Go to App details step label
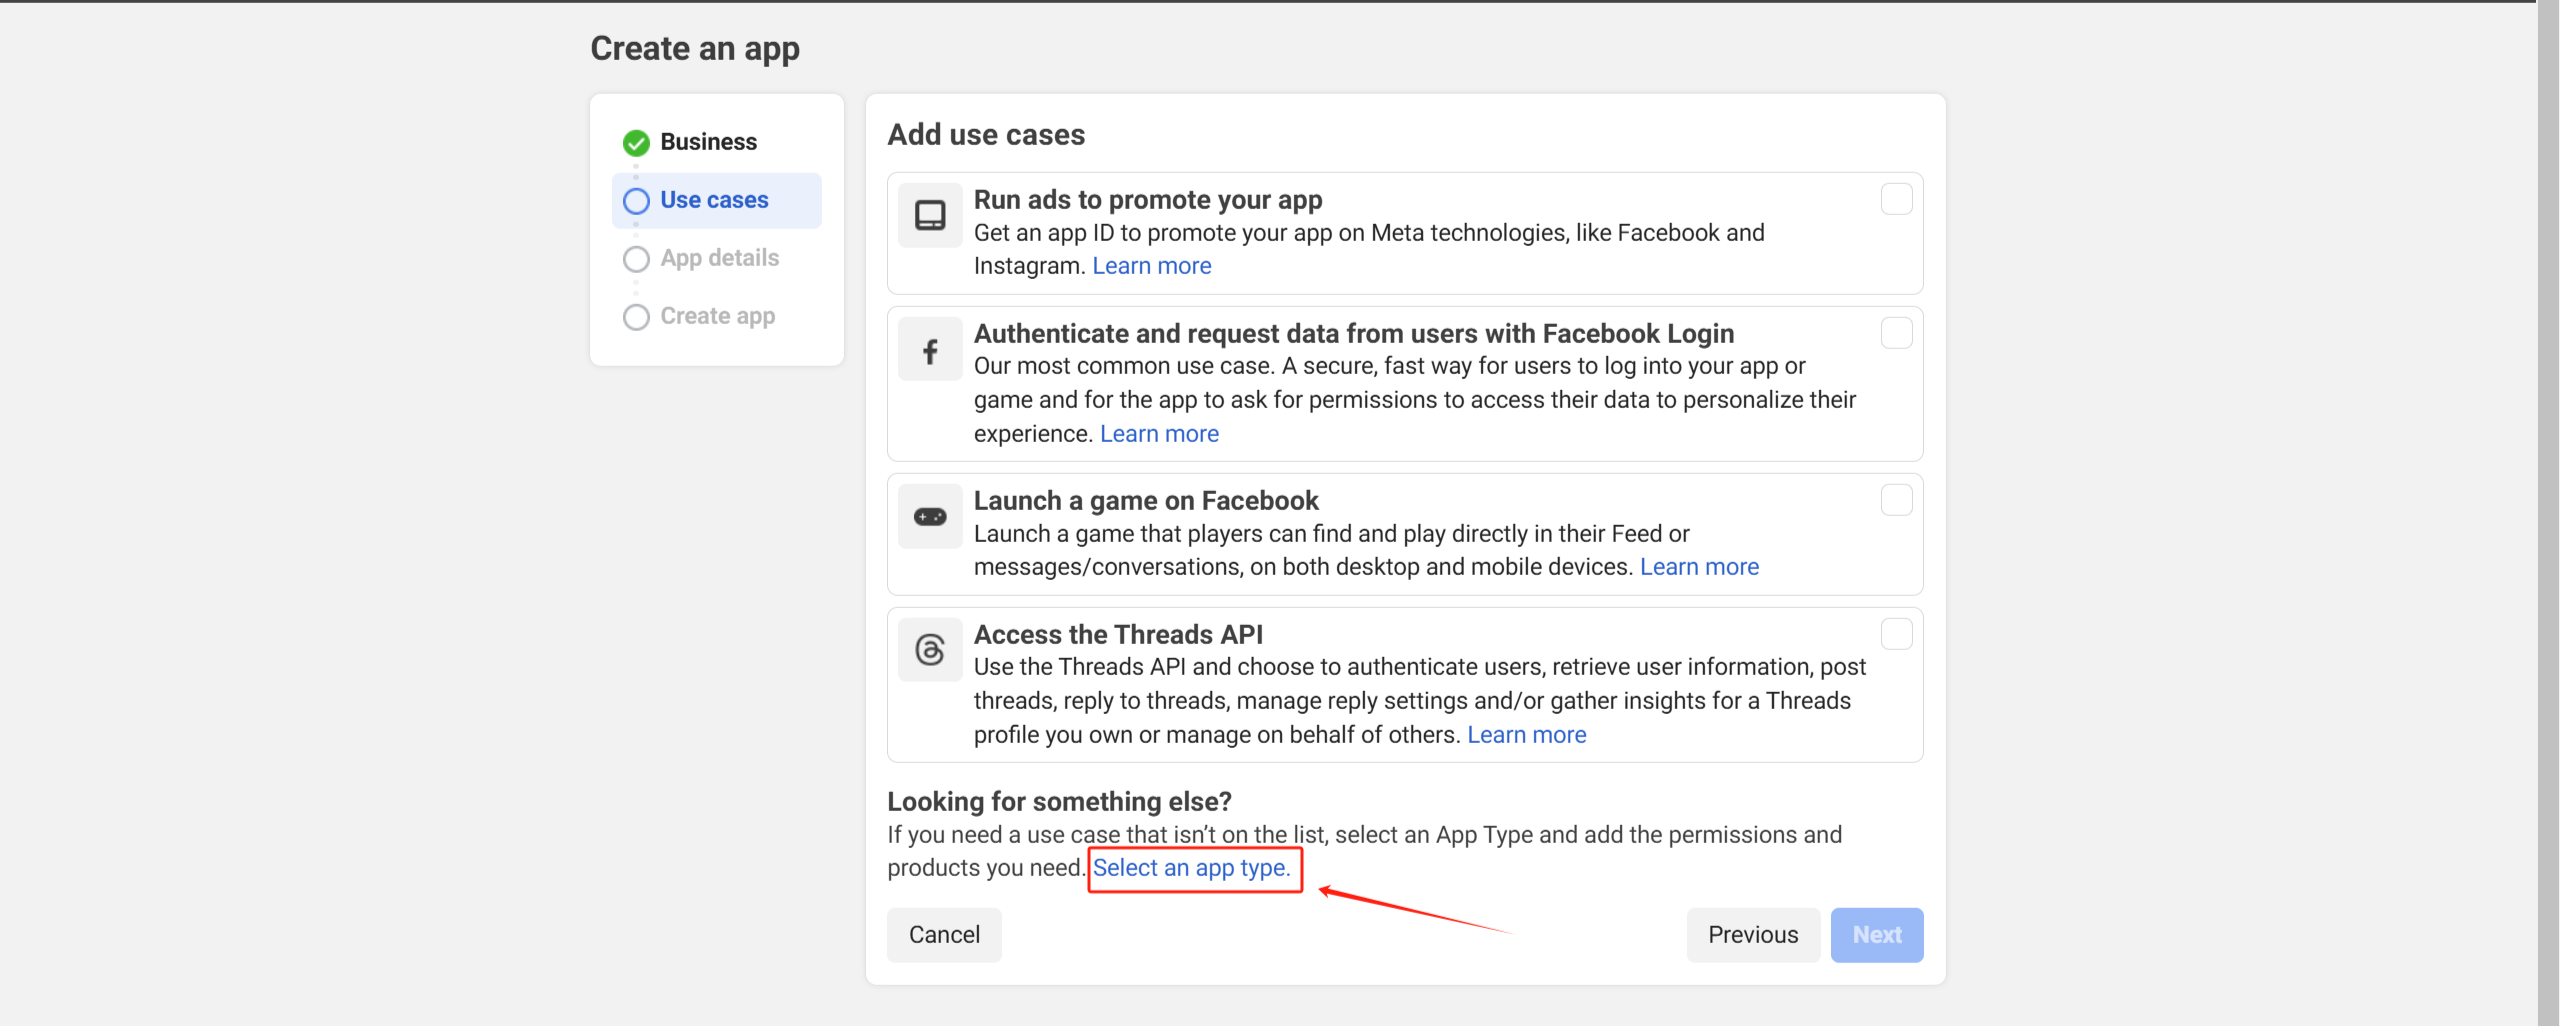This screenshot has height=1026, width=2560. pyautogui.click(x=719, y=258)
